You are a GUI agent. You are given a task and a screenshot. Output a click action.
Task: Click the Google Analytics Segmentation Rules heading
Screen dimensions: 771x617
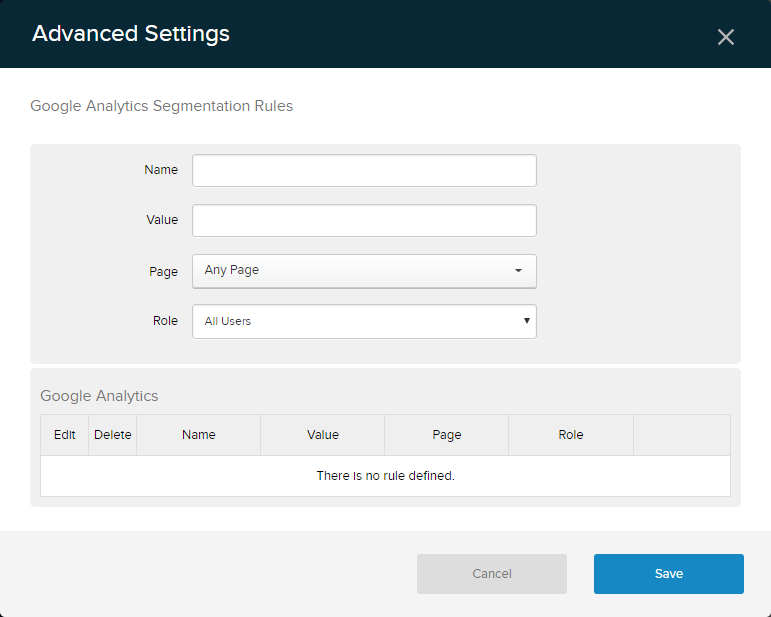pyautogui.click(x=162, y=106)
